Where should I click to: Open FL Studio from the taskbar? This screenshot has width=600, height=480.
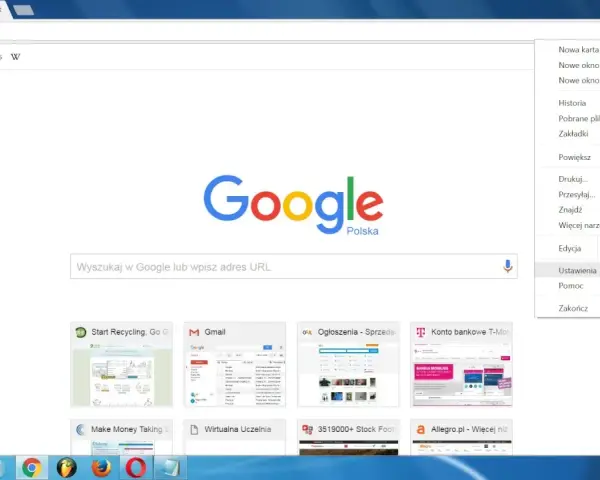(67, 468)
